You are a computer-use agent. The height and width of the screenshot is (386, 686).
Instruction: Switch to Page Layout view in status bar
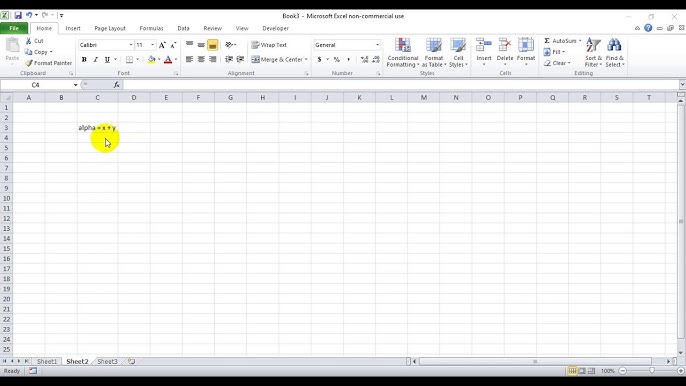point(582,371)
